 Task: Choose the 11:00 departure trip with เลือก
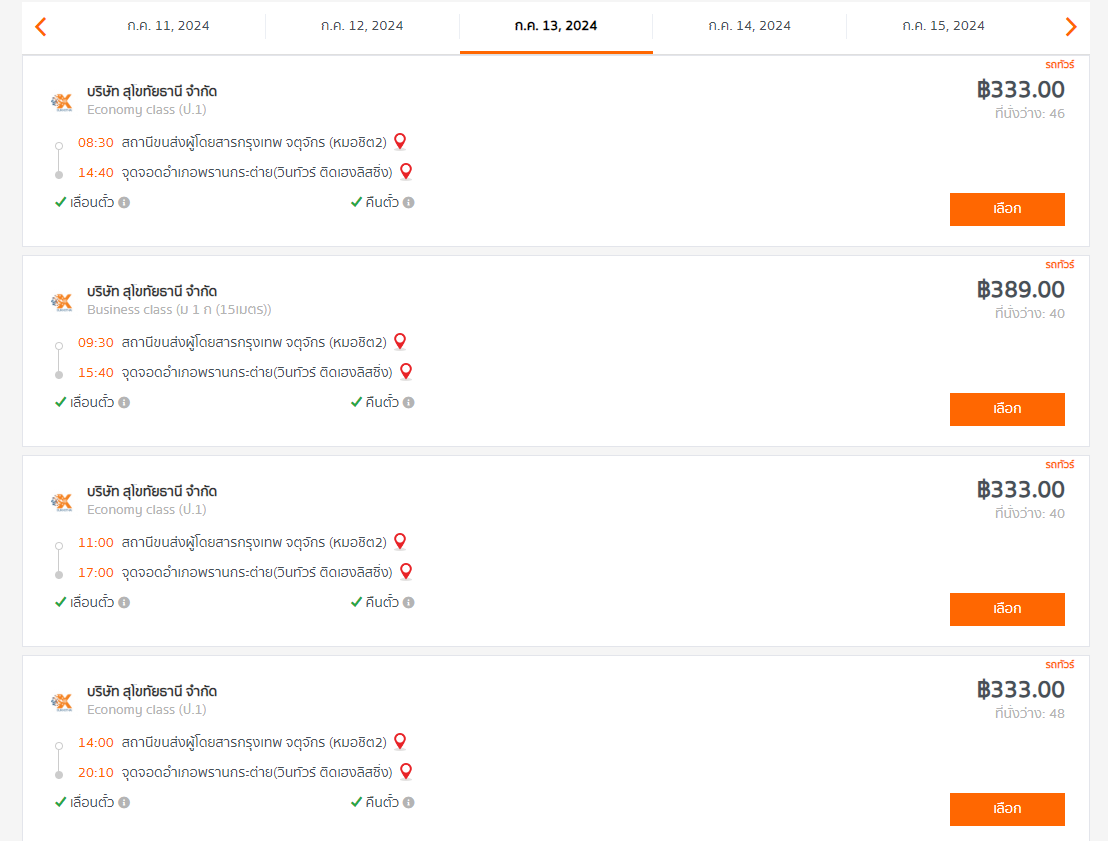[1007, 609]
